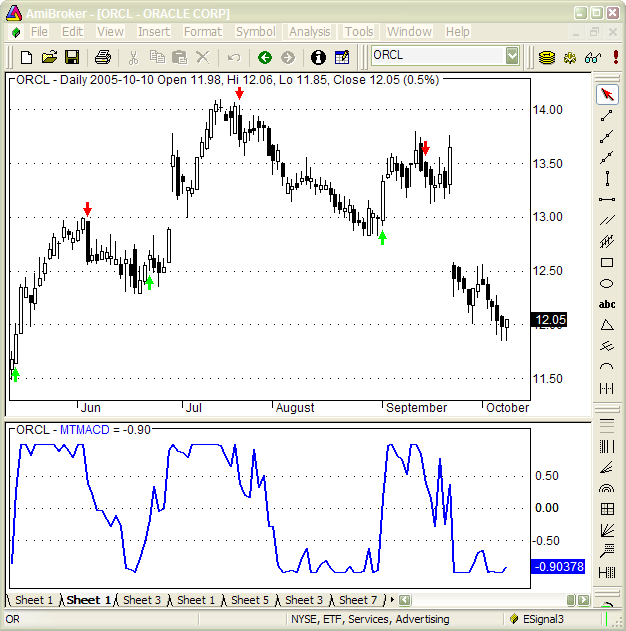This screenshot has height=631, width=626.
Task: Select the Fibonacci fan tool
Action: 607,467
